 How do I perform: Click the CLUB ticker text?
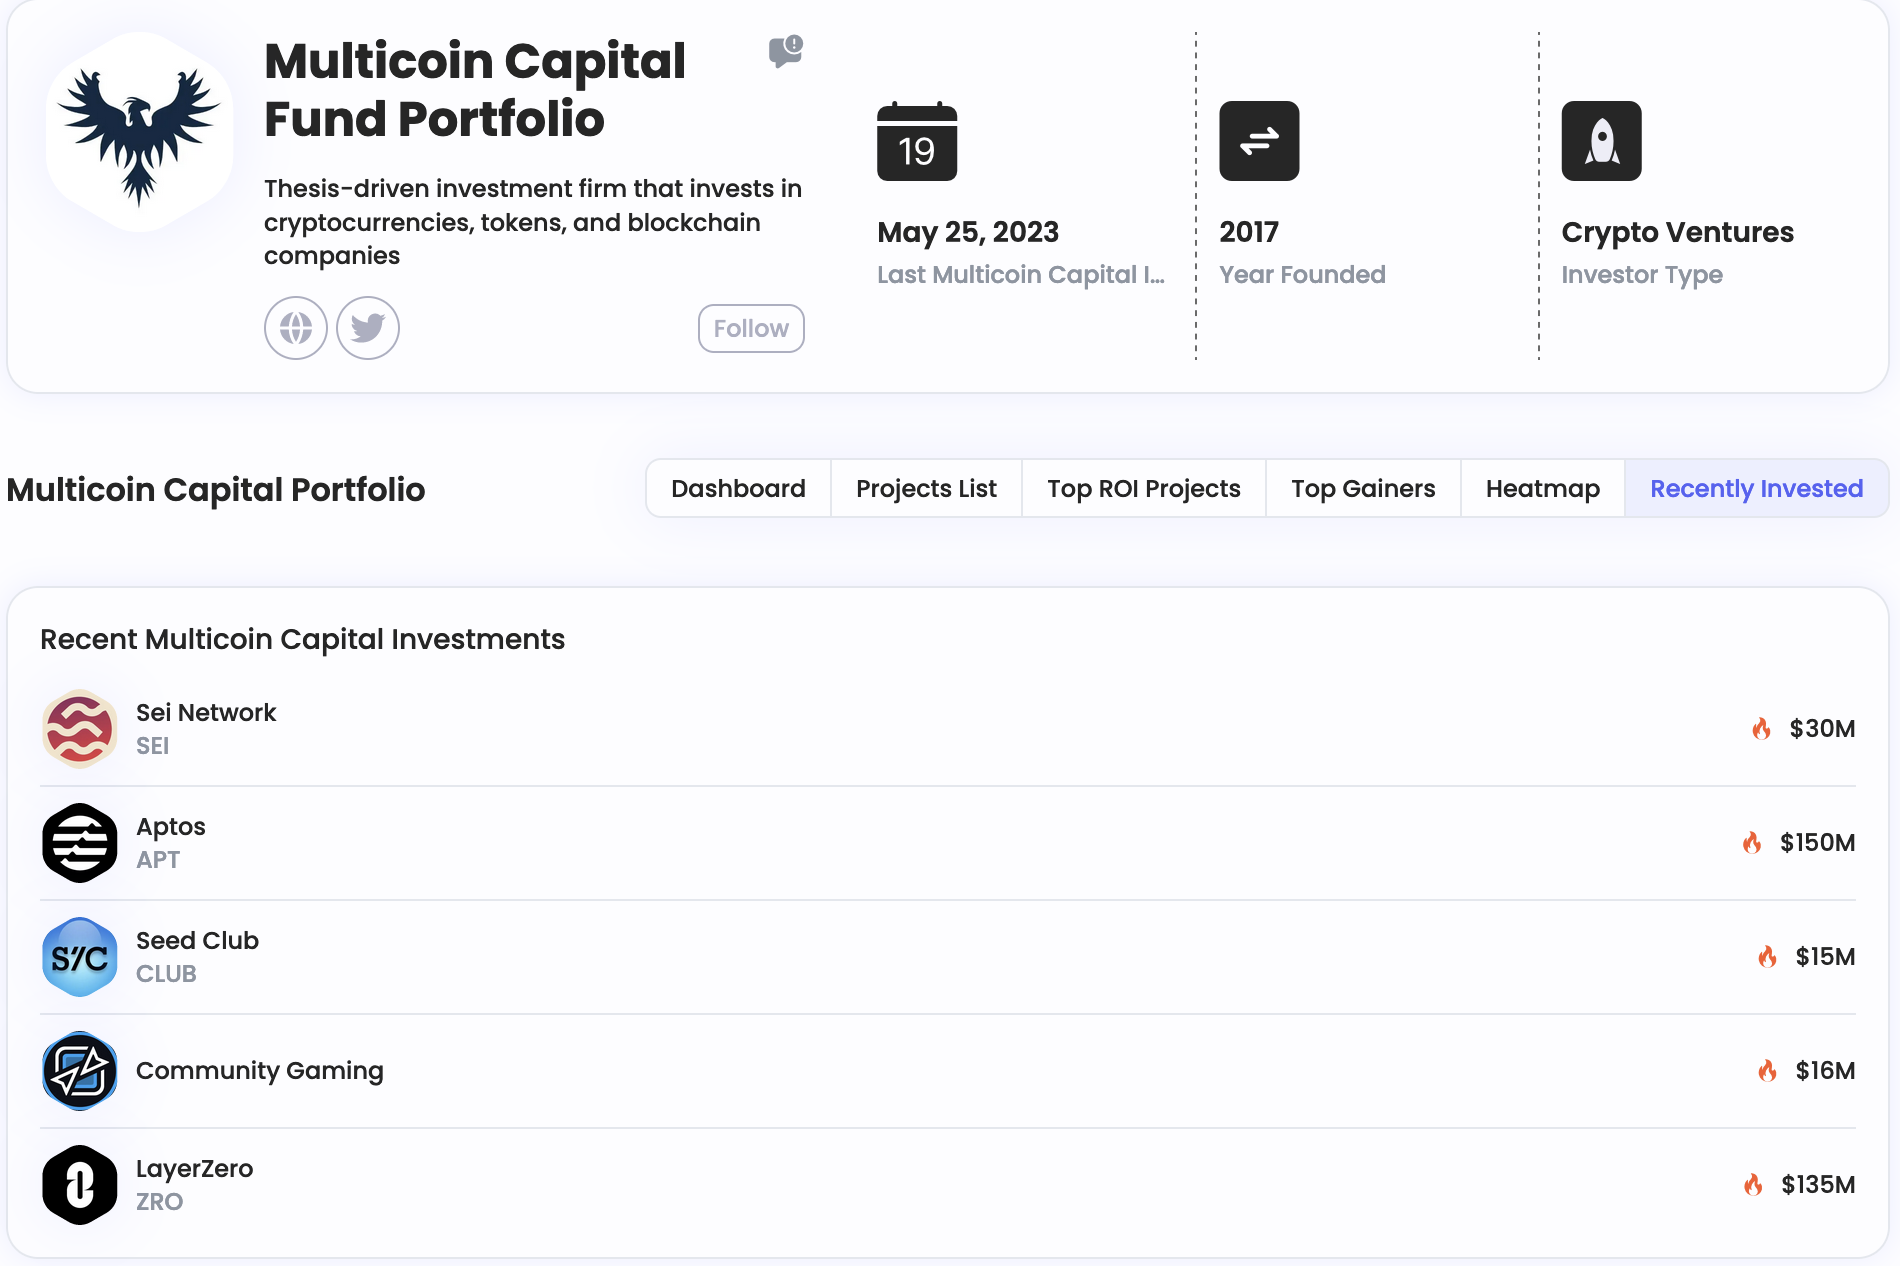(x=166, y=974)
